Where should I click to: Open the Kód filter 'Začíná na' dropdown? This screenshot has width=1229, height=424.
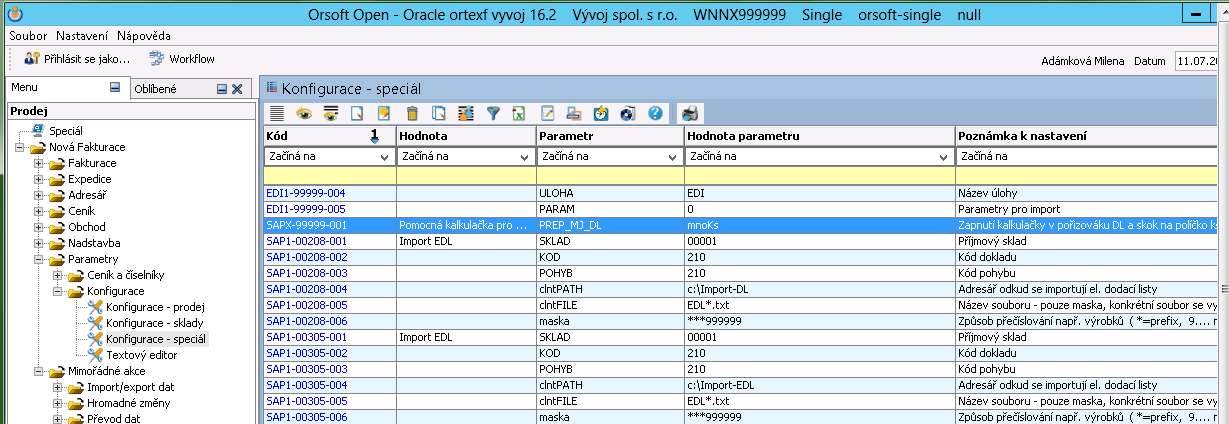[384, 157]
